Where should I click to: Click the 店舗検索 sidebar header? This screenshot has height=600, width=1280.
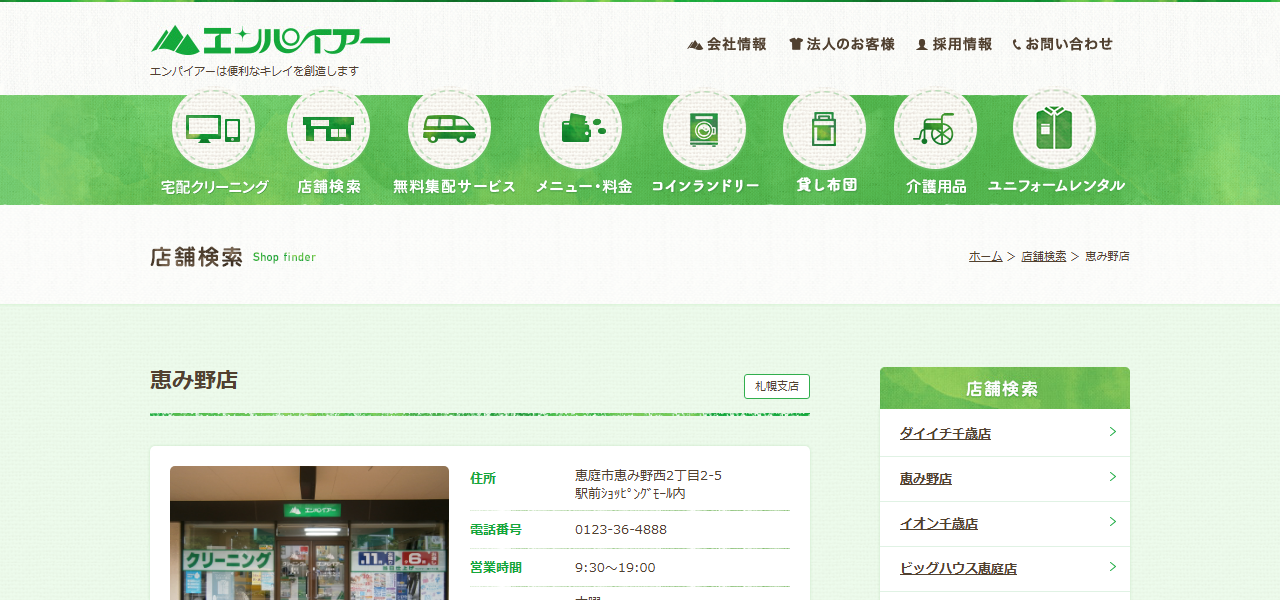pyautogui.click(x=1005, y=388)
